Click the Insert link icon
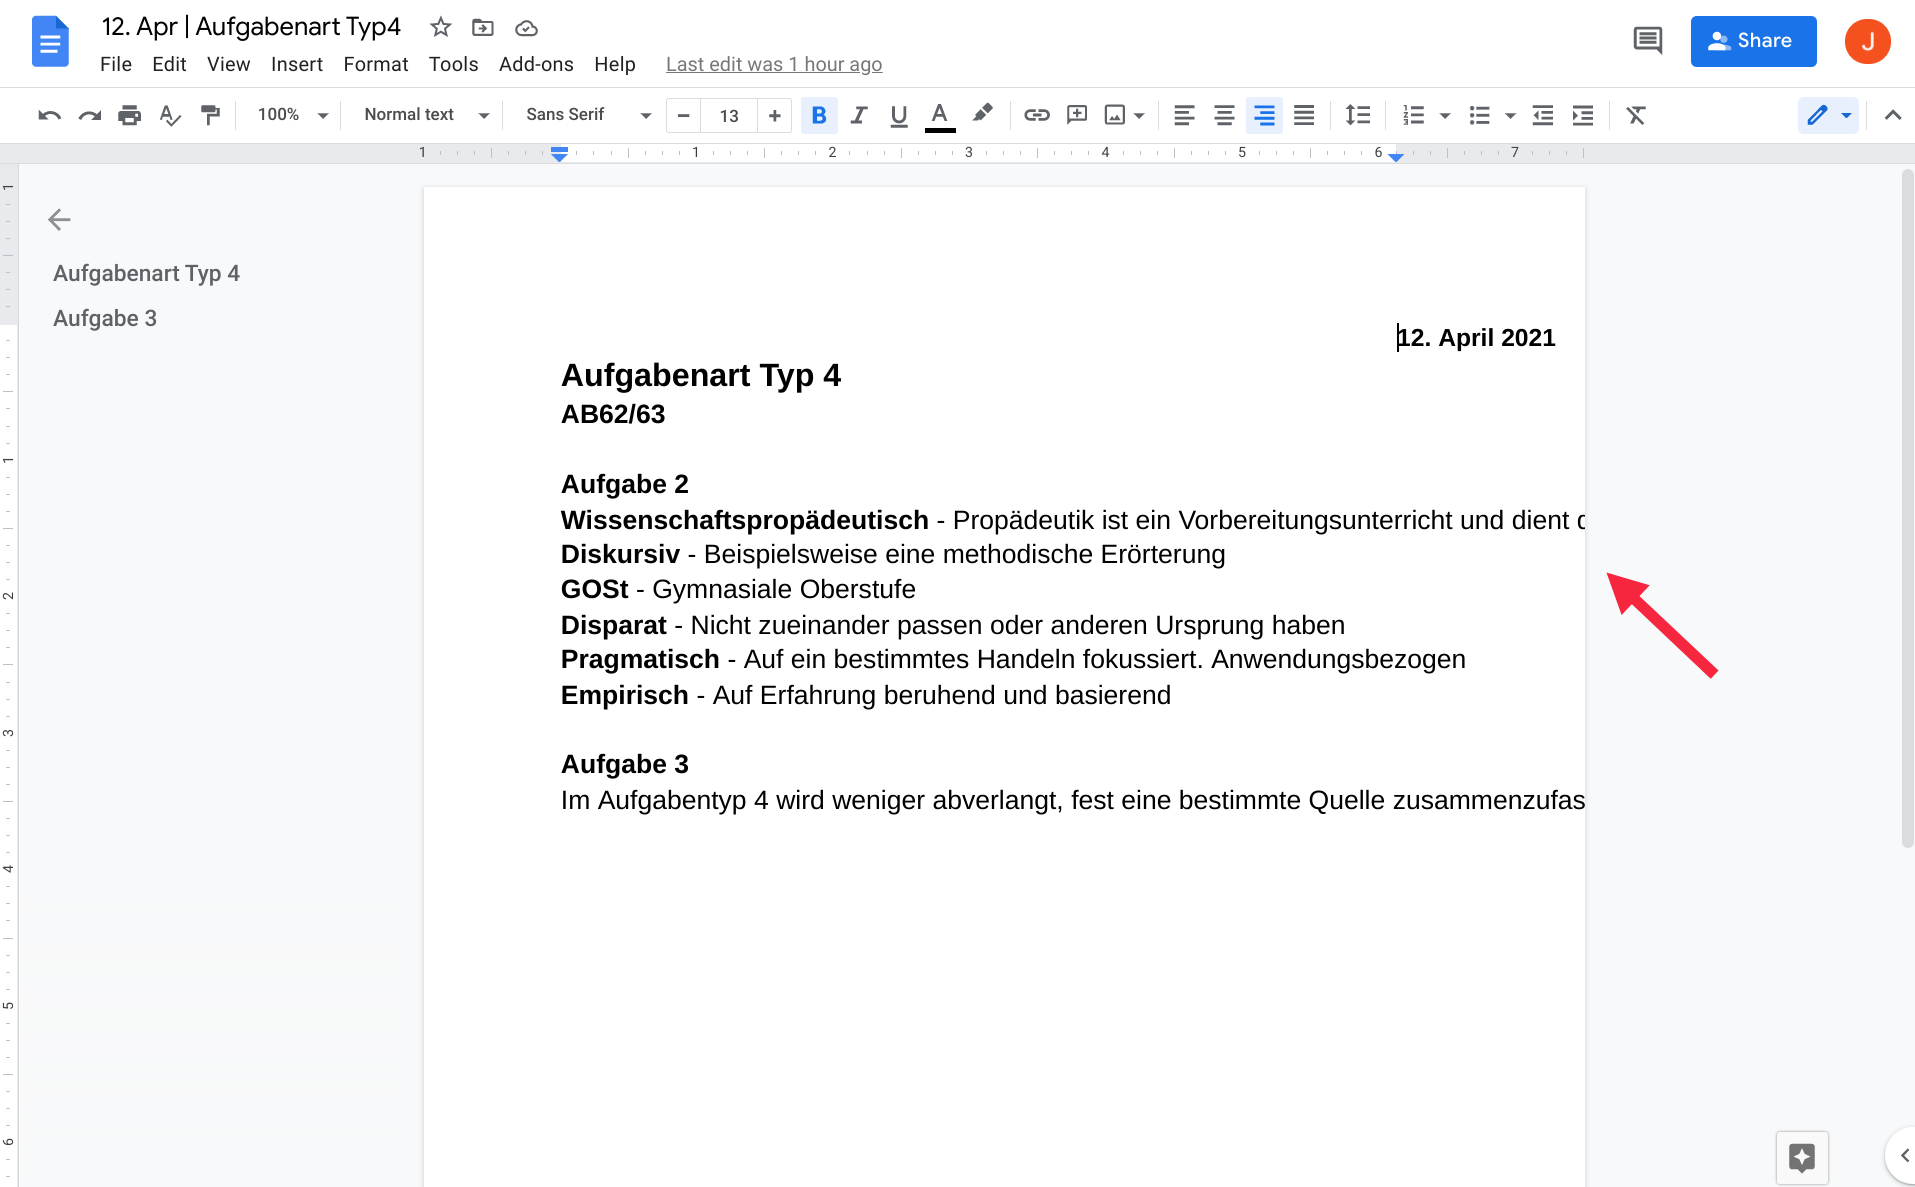The height and width of the screenshot is (1187, 1915). point(1036,115)
